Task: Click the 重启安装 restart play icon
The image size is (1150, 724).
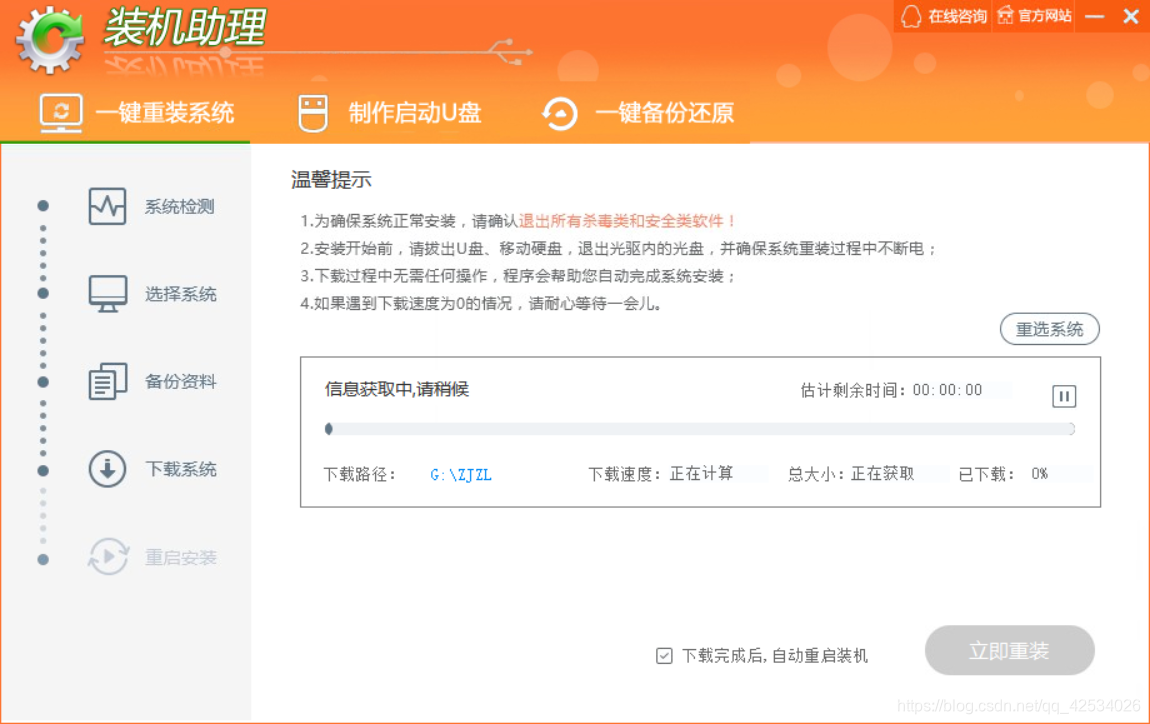Action: (109, 557)
